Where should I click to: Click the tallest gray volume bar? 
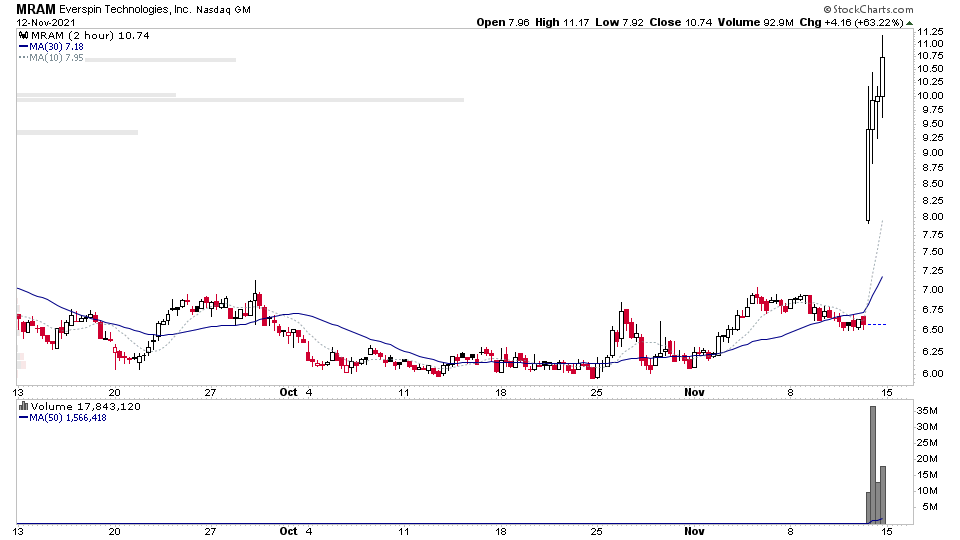pos(873,465)
